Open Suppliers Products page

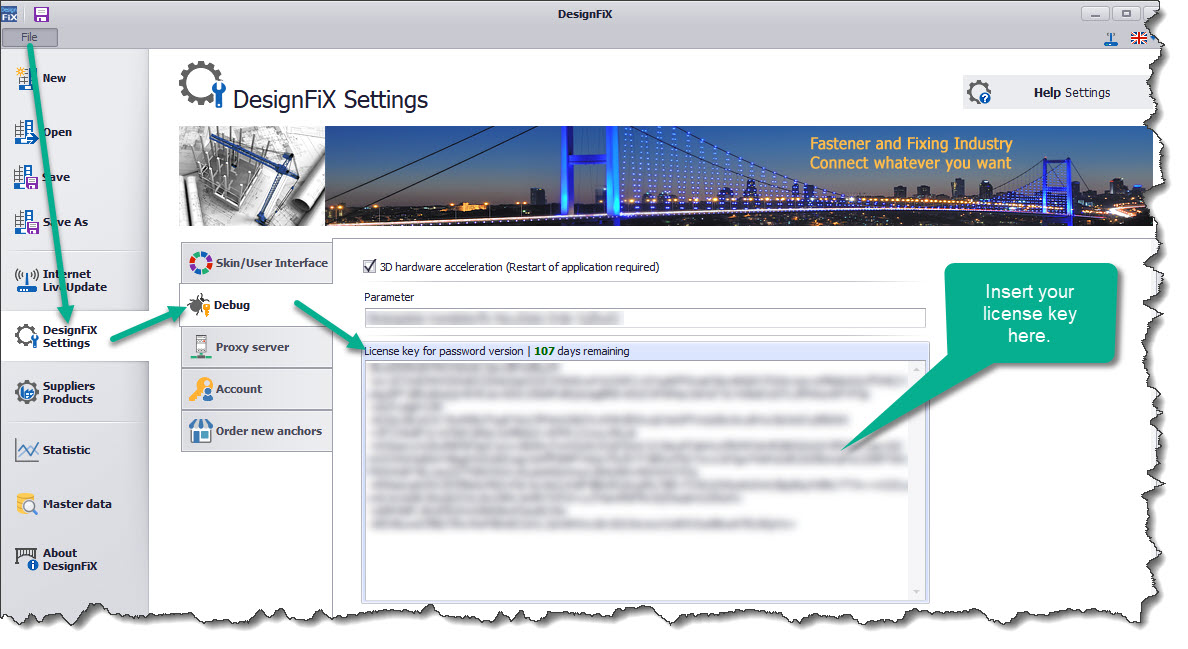coord(68,392)
